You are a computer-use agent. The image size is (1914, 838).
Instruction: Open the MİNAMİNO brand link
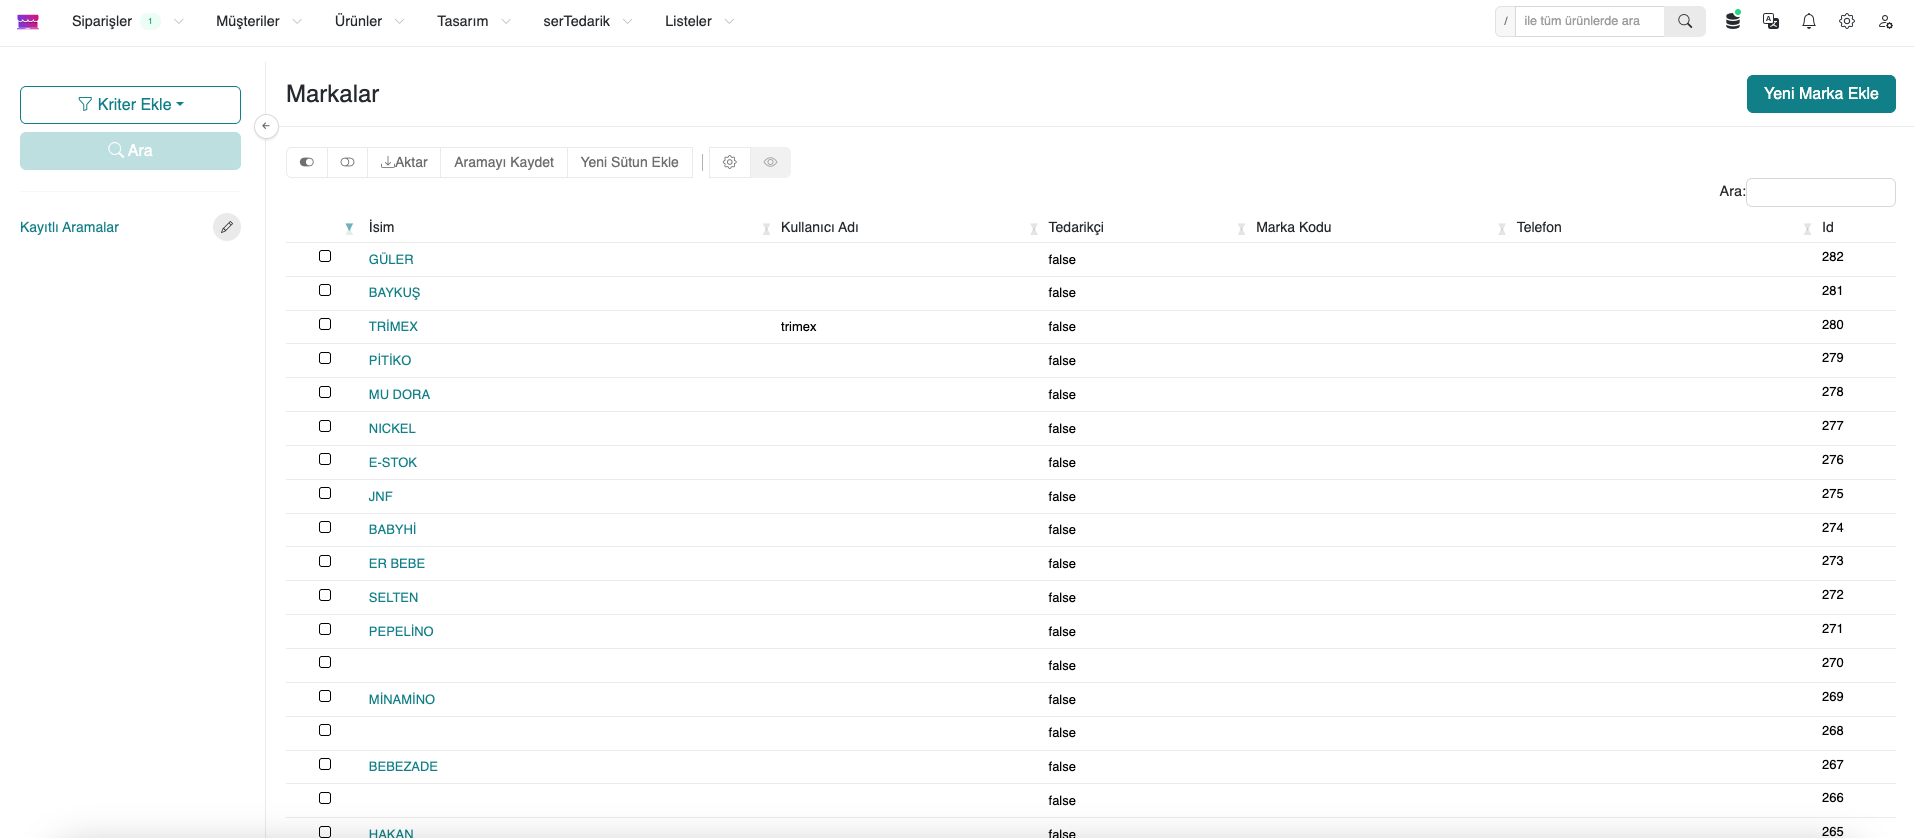coord(402,699)
